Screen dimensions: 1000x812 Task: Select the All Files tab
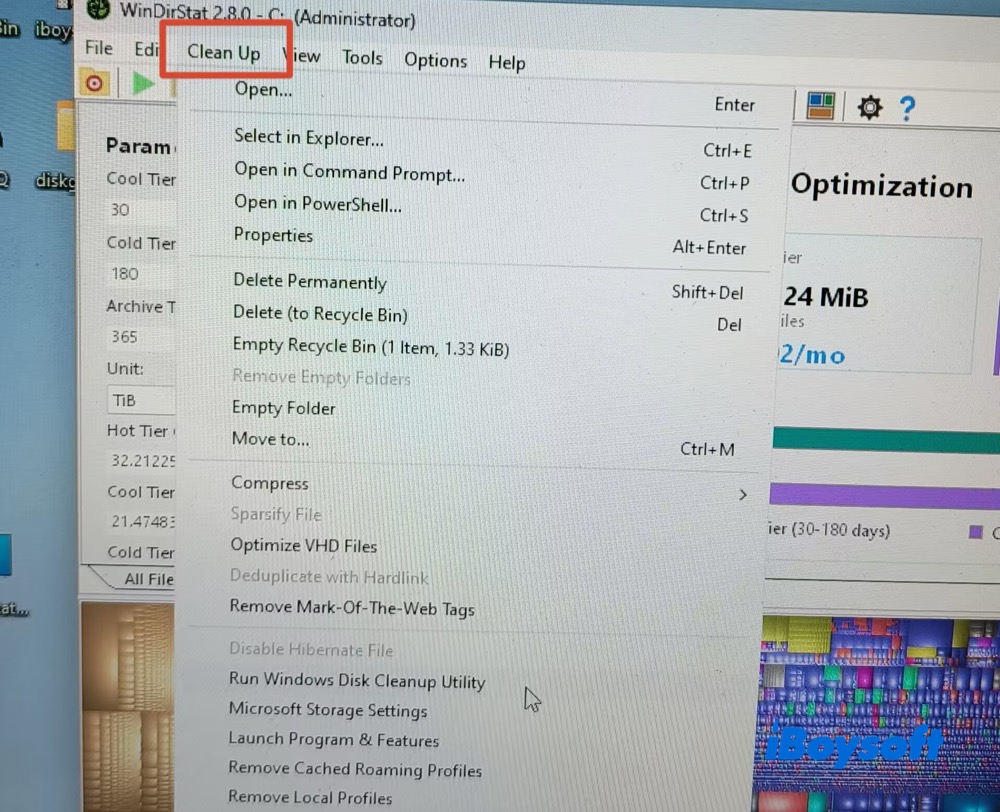point(148,579)
